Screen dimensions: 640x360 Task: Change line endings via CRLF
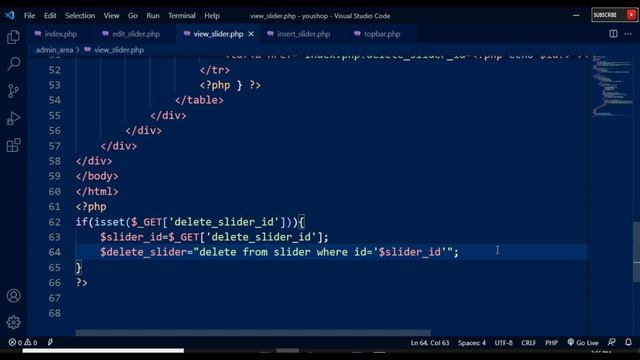[x=529, y=342]
